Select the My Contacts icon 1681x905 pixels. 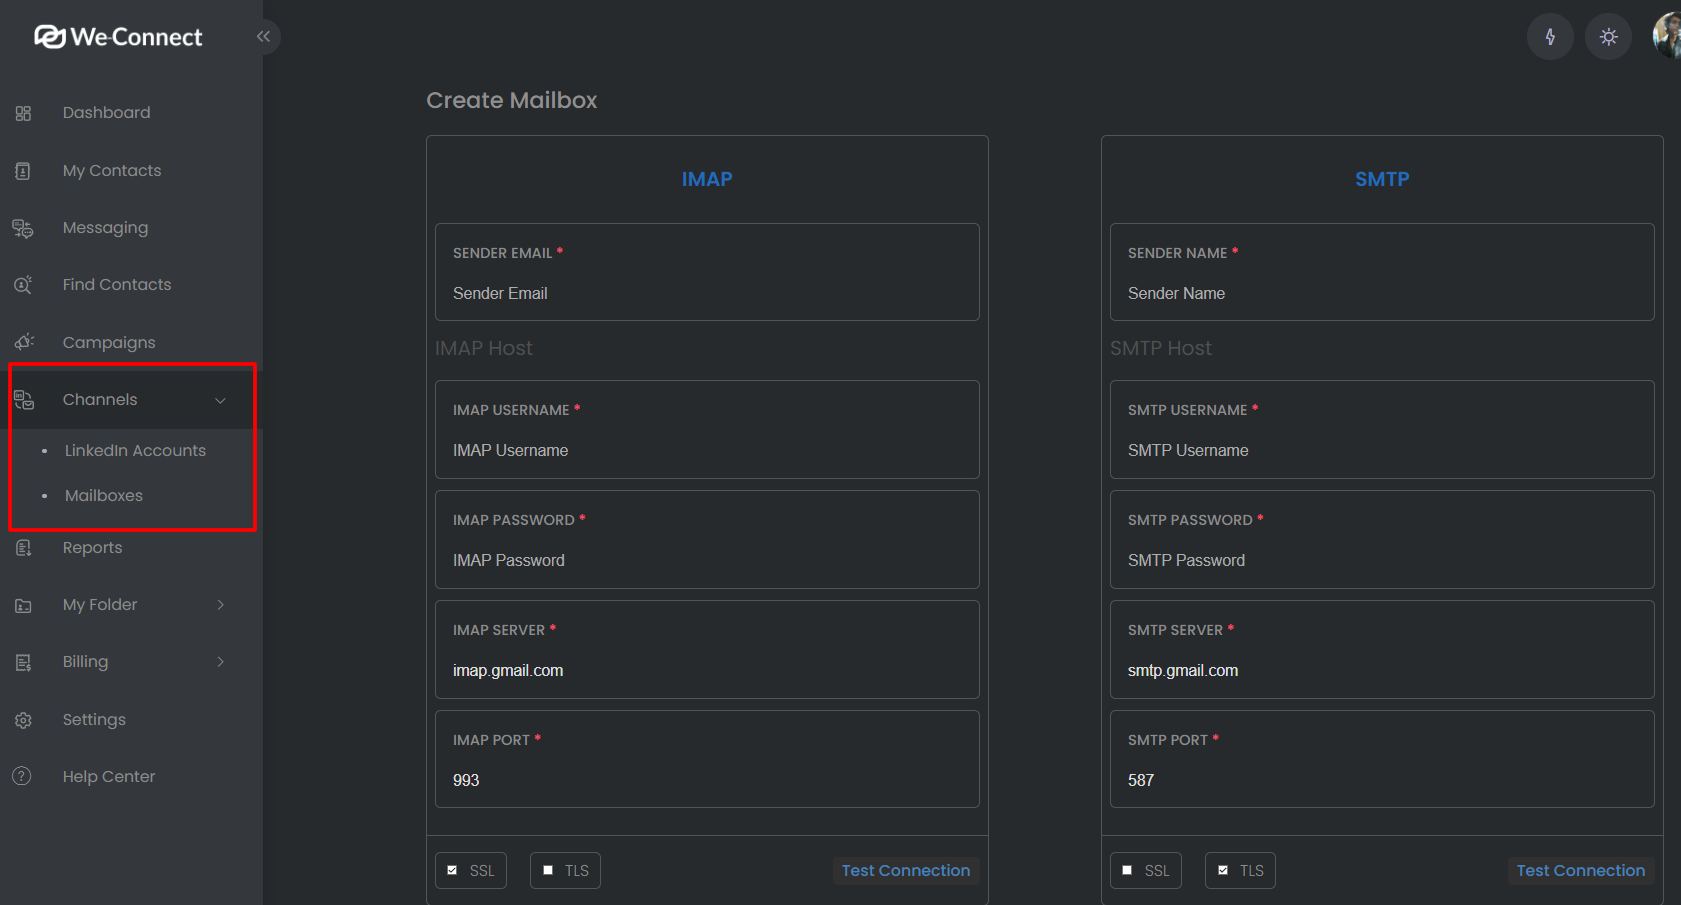pos(23,170)
